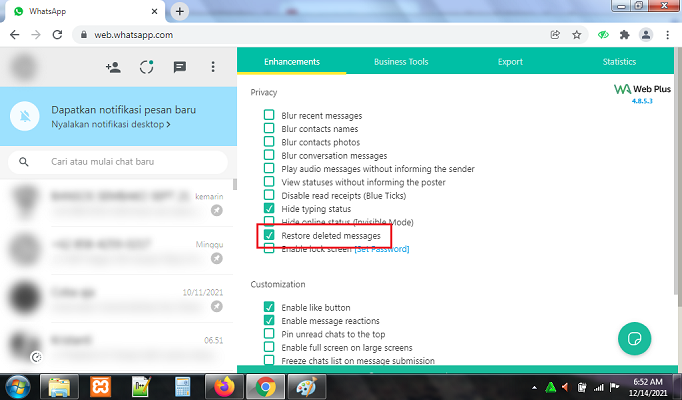Open the WhatsApp Status circle icon

(x=147, y=67)
